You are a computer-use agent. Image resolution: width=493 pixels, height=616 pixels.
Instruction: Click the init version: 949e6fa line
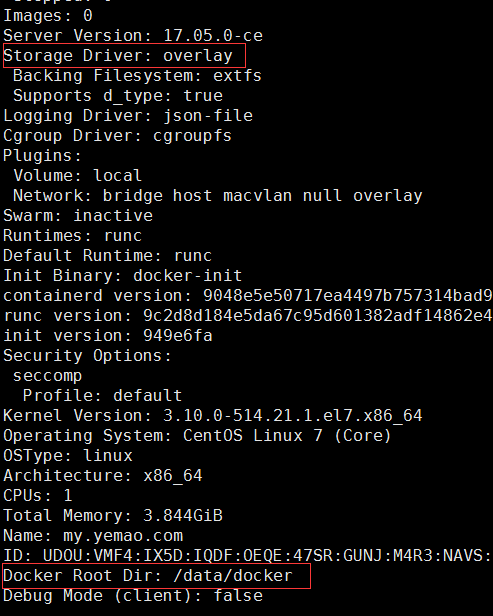coord(108,336)
